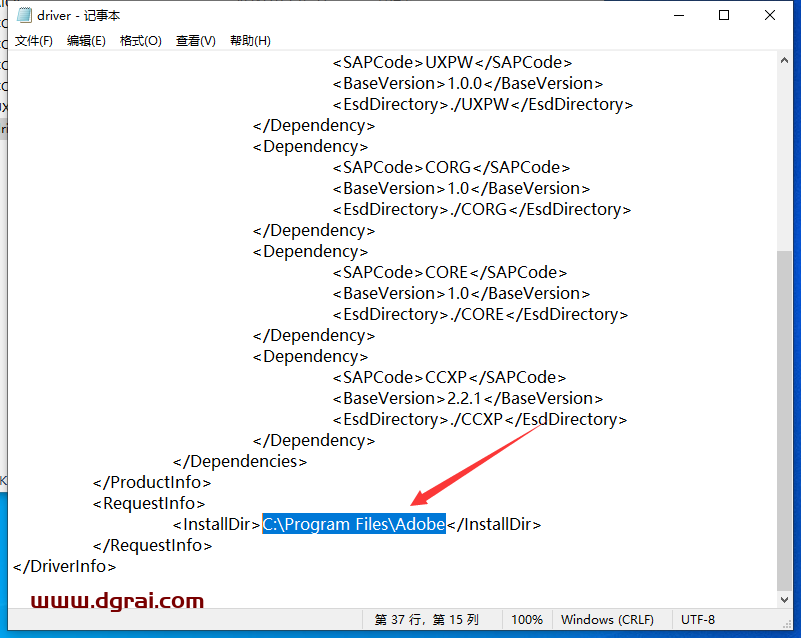
Task: Open the 查看(V) menu
Action: click(196, 41)
